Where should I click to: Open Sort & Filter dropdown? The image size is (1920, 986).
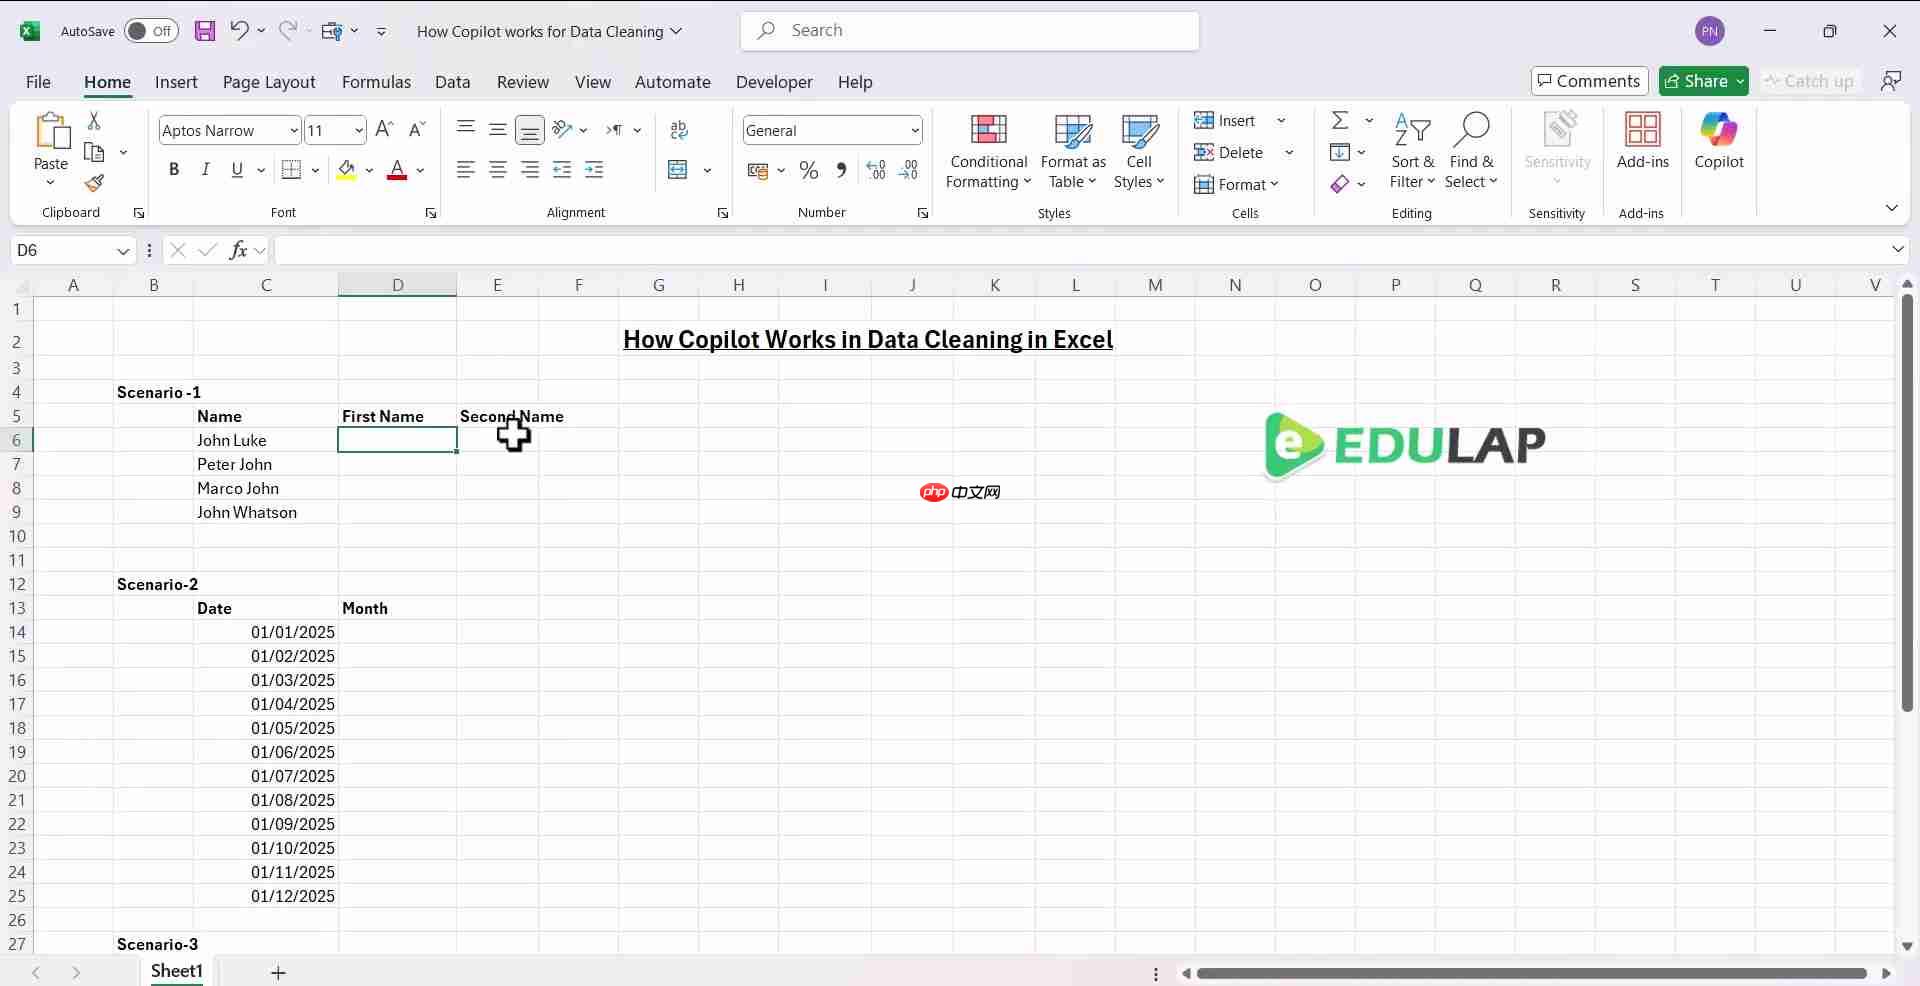tap(1412, 152)
